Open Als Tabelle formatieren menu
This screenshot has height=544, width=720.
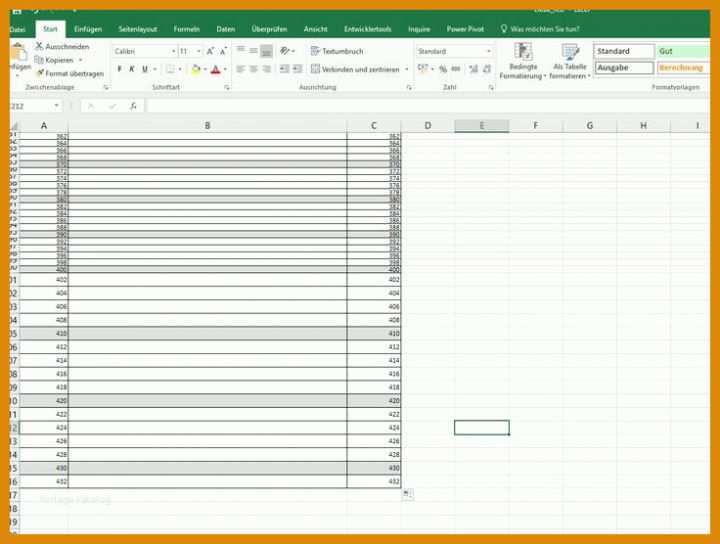570,61
